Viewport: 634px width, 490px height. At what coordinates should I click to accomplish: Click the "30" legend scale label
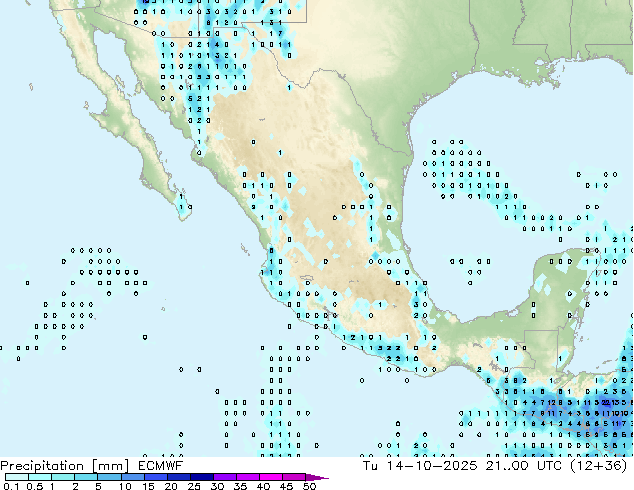(217, 486)
